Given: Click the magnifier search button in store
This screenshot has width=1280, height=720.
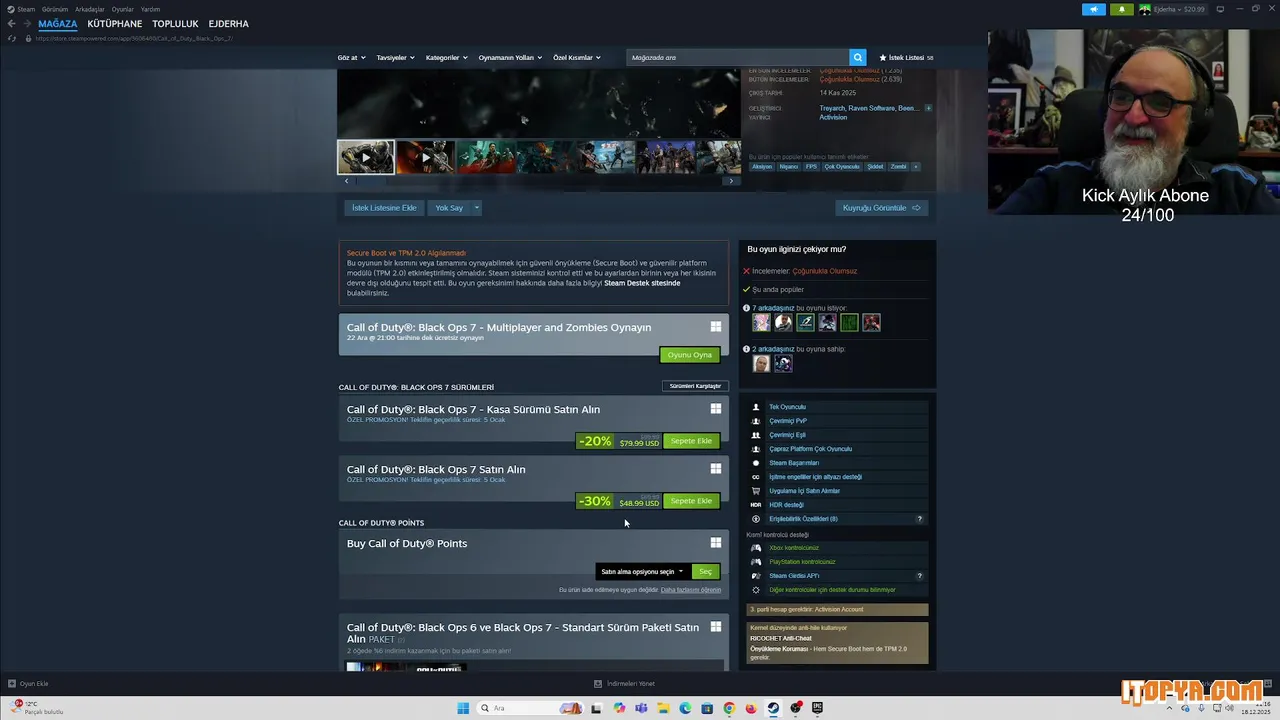Looking at the screenshot, I should [x=857, y=57].
